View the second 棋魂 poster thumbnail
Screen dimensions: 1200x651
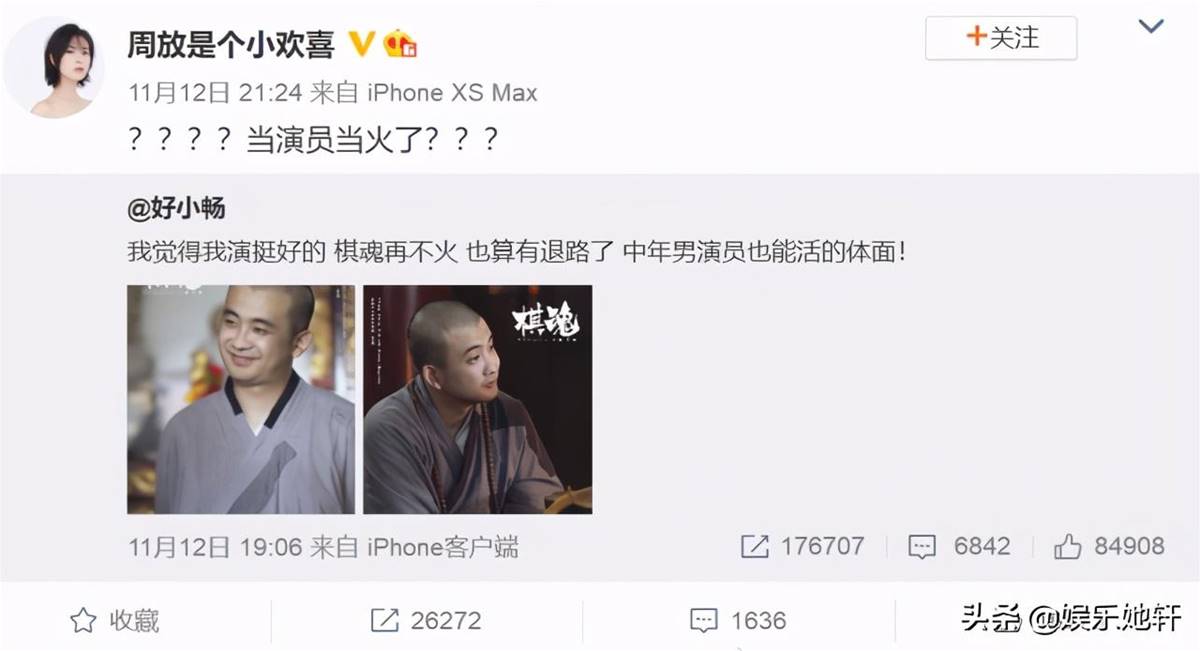(x=477, y=399)
